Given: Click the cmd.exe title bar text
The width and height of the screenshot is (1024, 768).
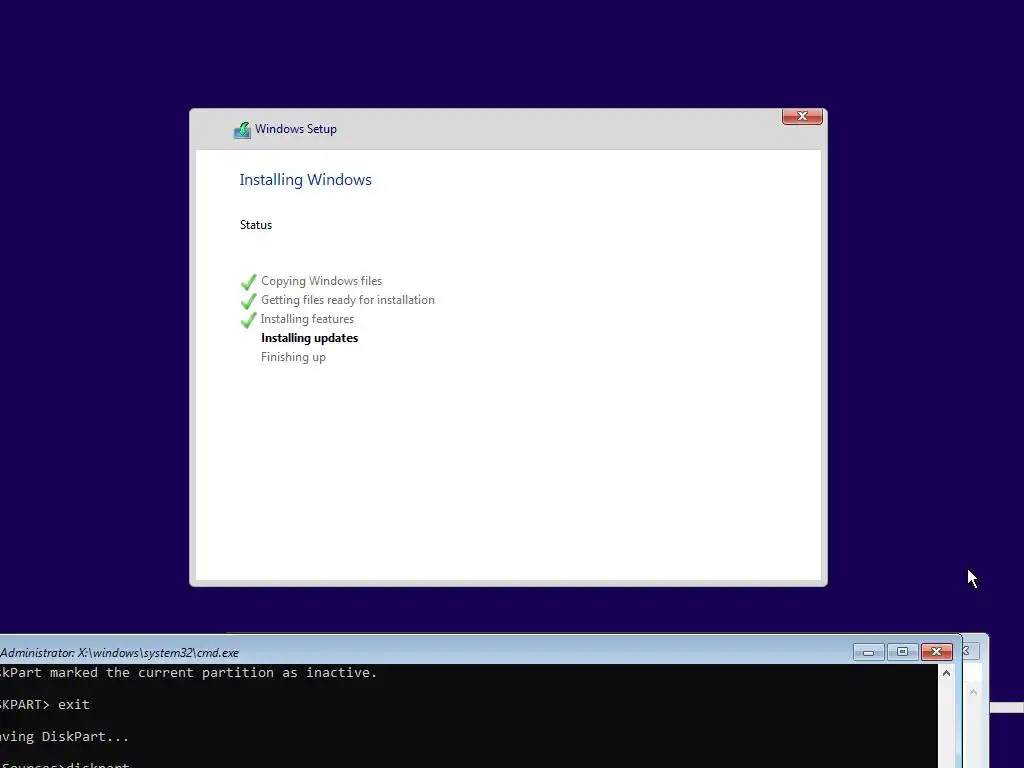Looking at the screenshot, I should pos(120,652).
